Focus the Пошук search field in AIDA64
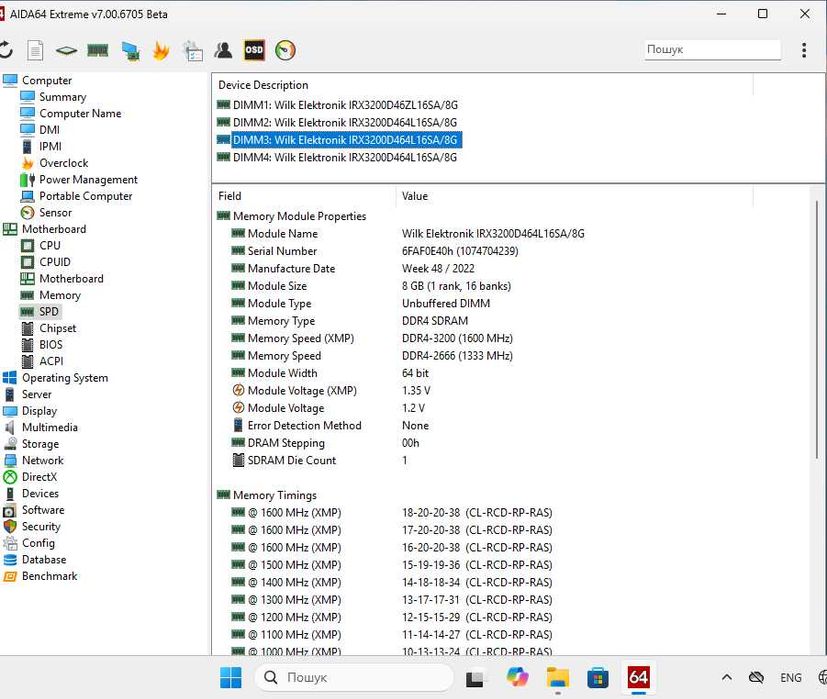The width and height of the screenshot is (827, 699). tap(712, 50)
